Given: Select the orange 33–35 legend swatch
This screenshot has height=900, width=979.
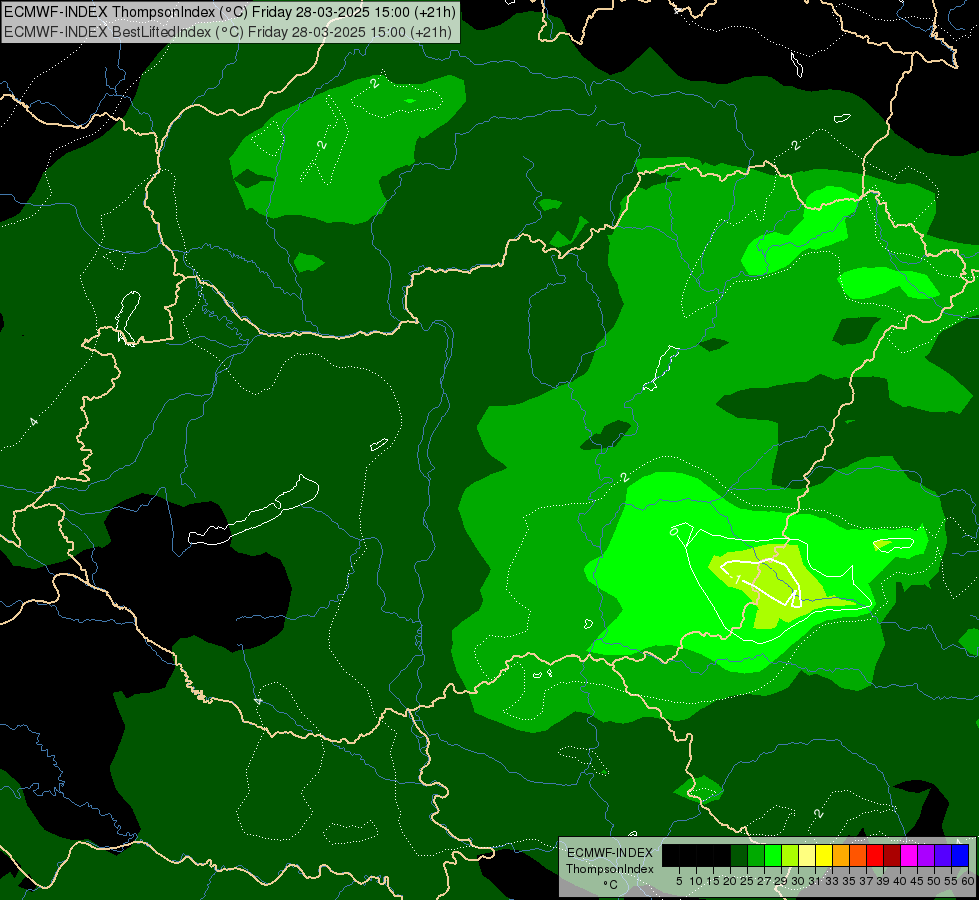Looking at the screenshot, I should click(x=841, y=856).
